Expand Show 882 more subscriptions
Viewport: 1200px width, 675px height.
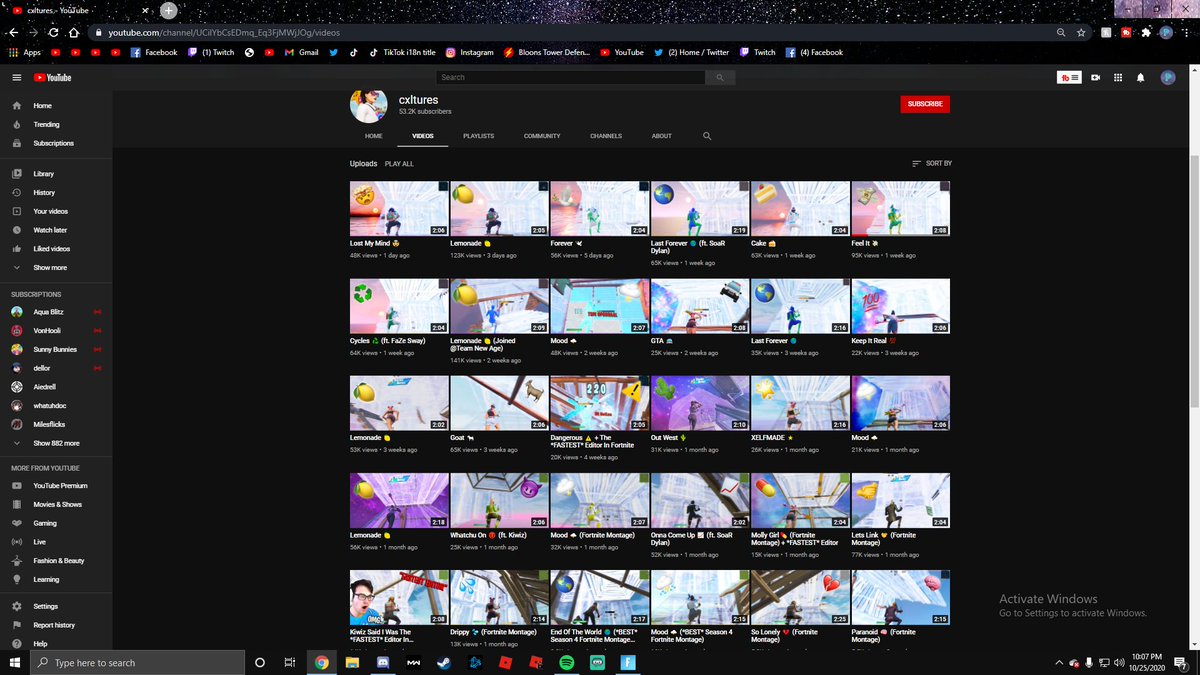[x=56, y=443]
